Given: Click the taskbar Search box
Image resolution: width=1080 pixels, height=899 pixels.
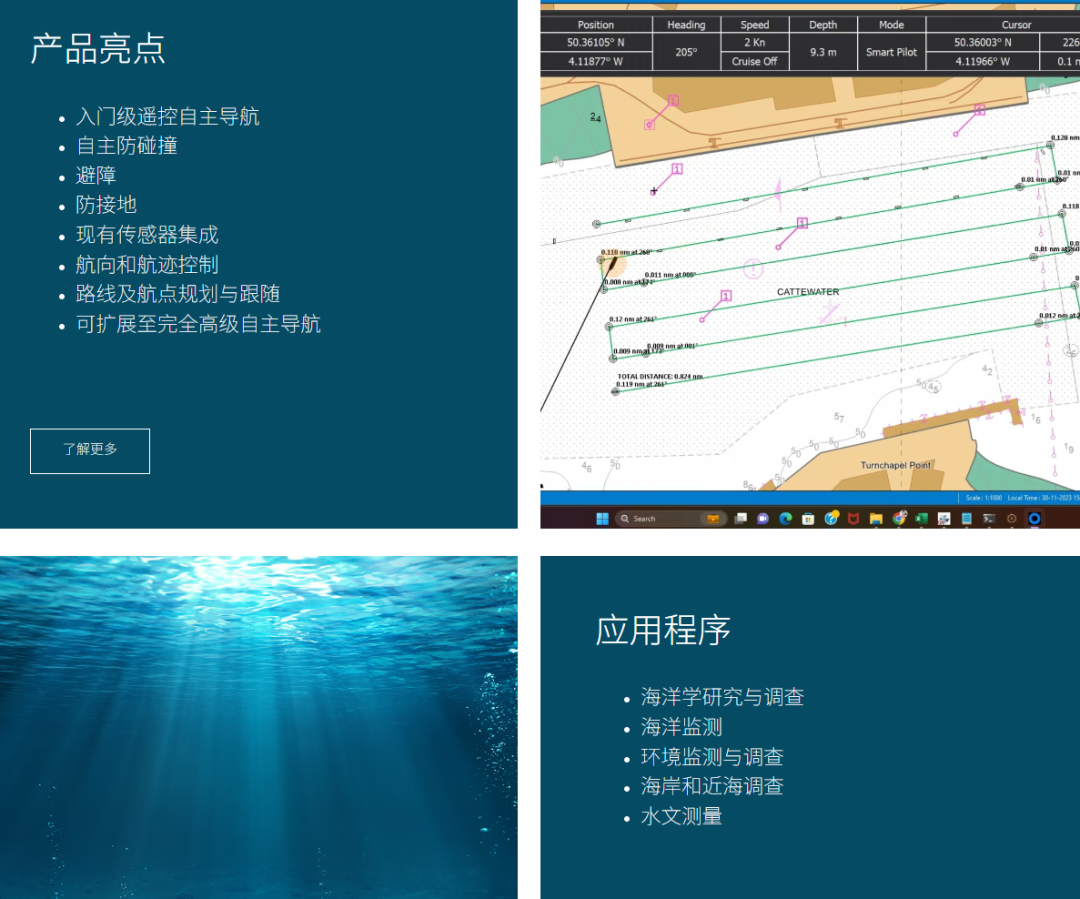Looking at the screenshot, I should coord(671,519).
